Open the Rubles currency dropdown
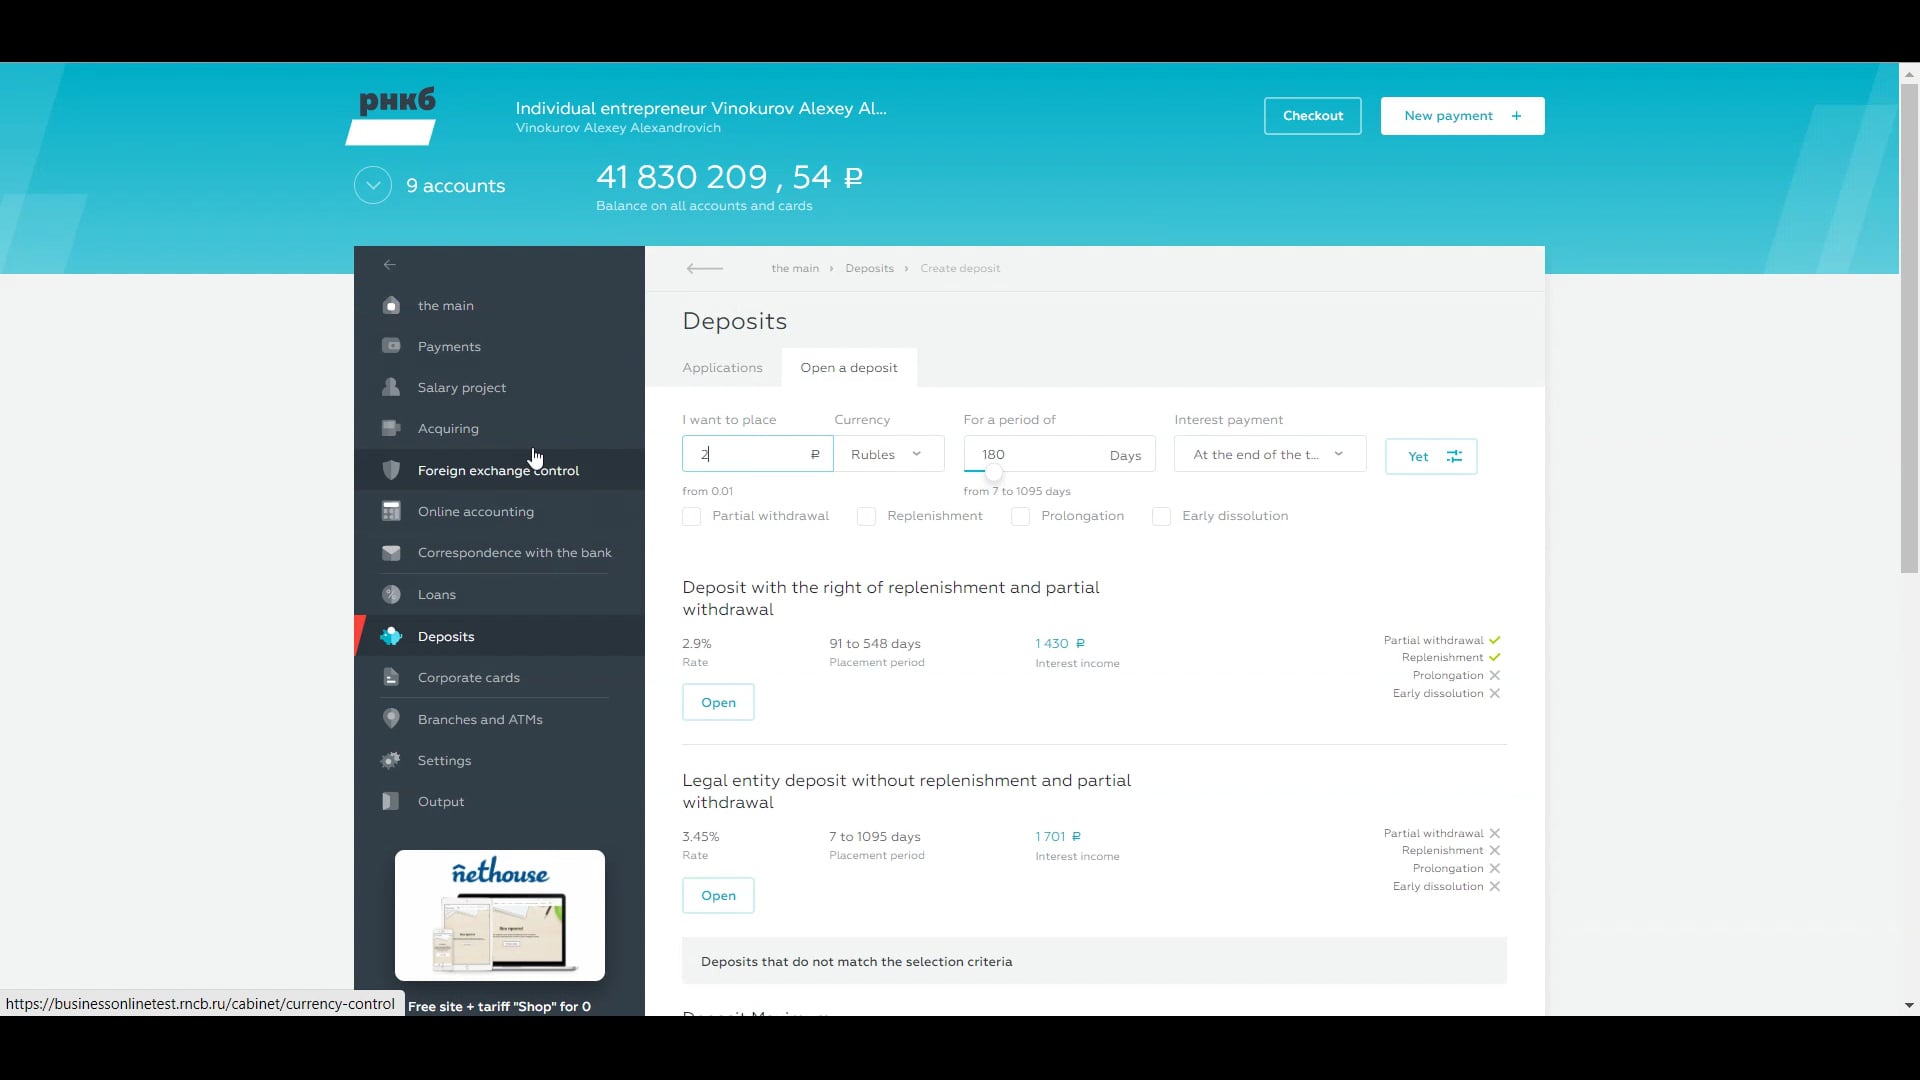 pyautogui.click(x=889, y=454)
